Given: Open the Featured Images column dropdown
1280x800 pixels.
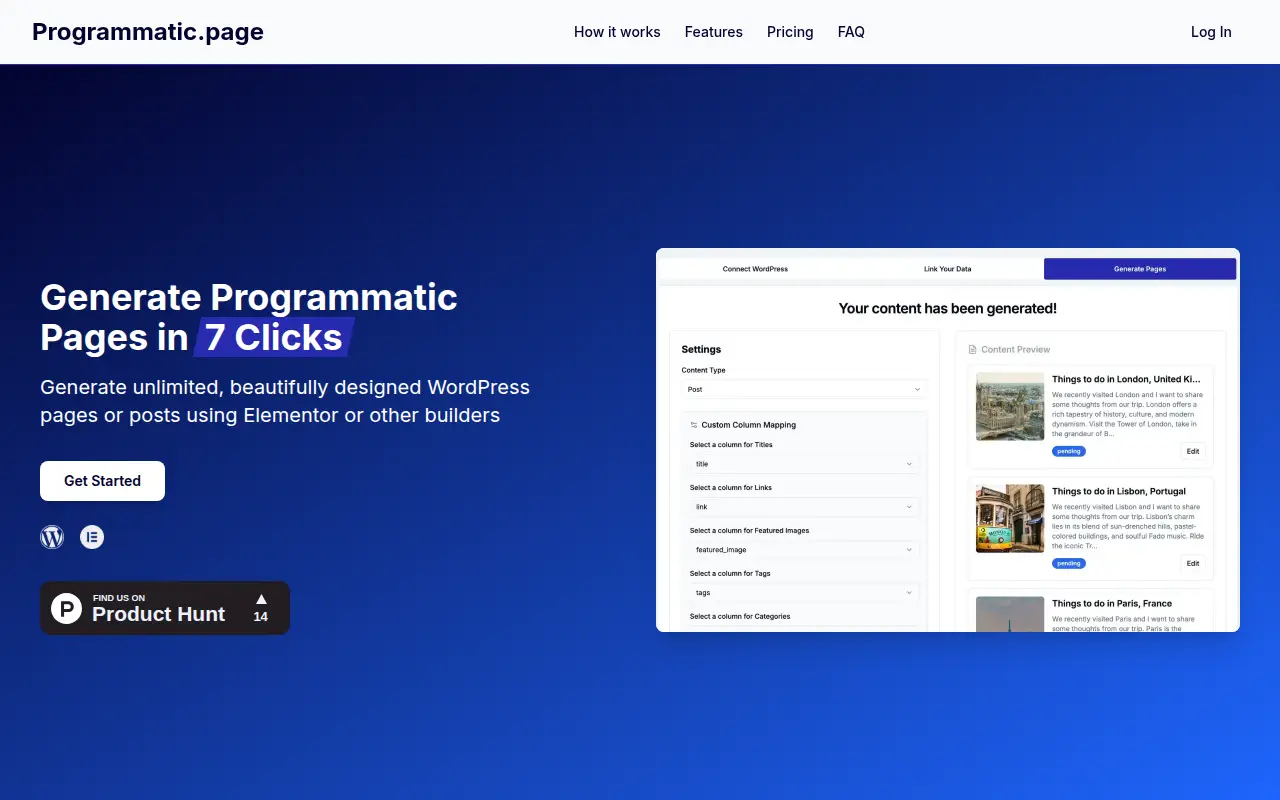Looking at the screenshot, I should [804, 550].
